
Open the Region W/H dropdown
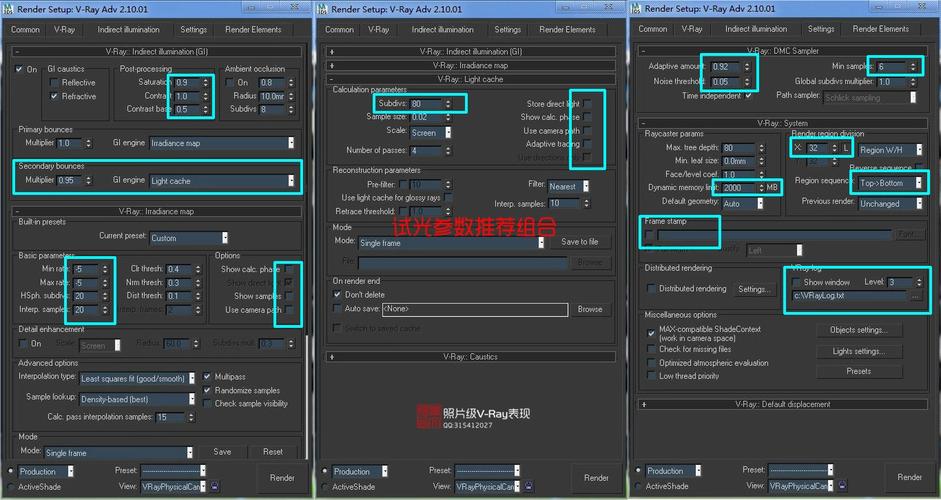click(x=889, y=150)
